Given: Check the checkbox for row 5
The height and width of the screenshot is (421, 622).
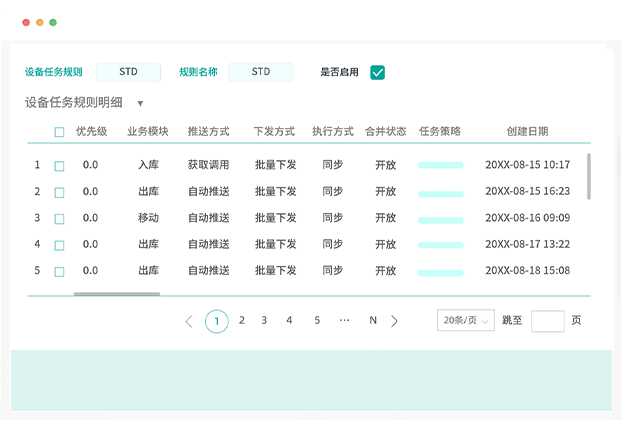Looking at the screenshot, I should (59, 272).
